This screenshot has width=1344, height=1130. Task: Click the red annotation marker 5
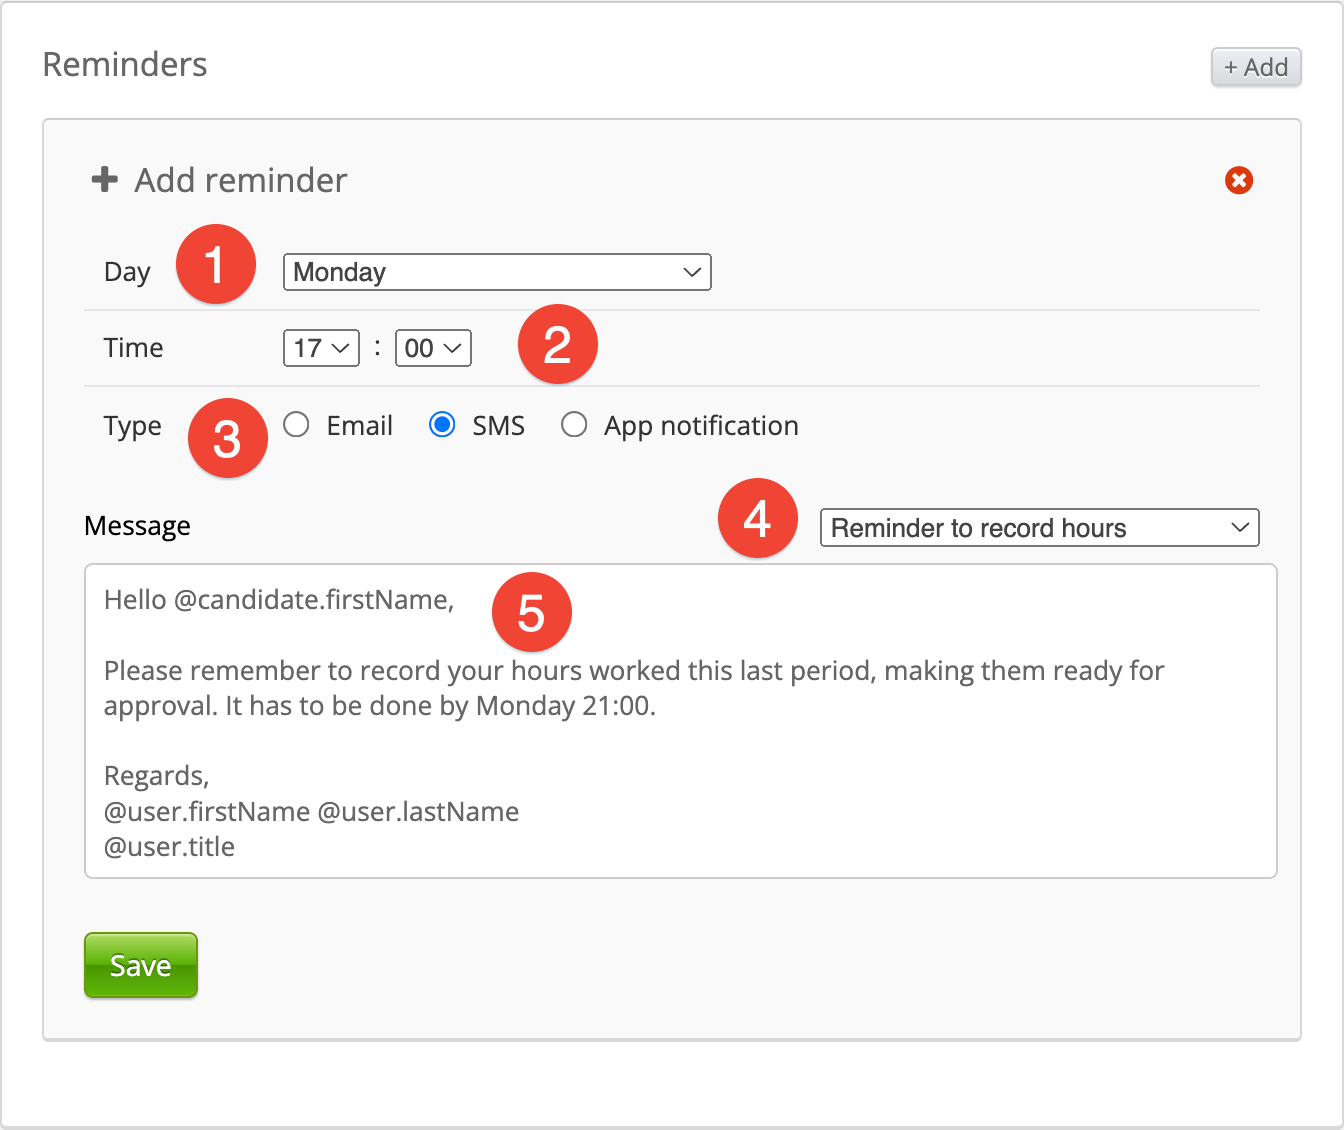pyautogui.click(x=531, y=611)
